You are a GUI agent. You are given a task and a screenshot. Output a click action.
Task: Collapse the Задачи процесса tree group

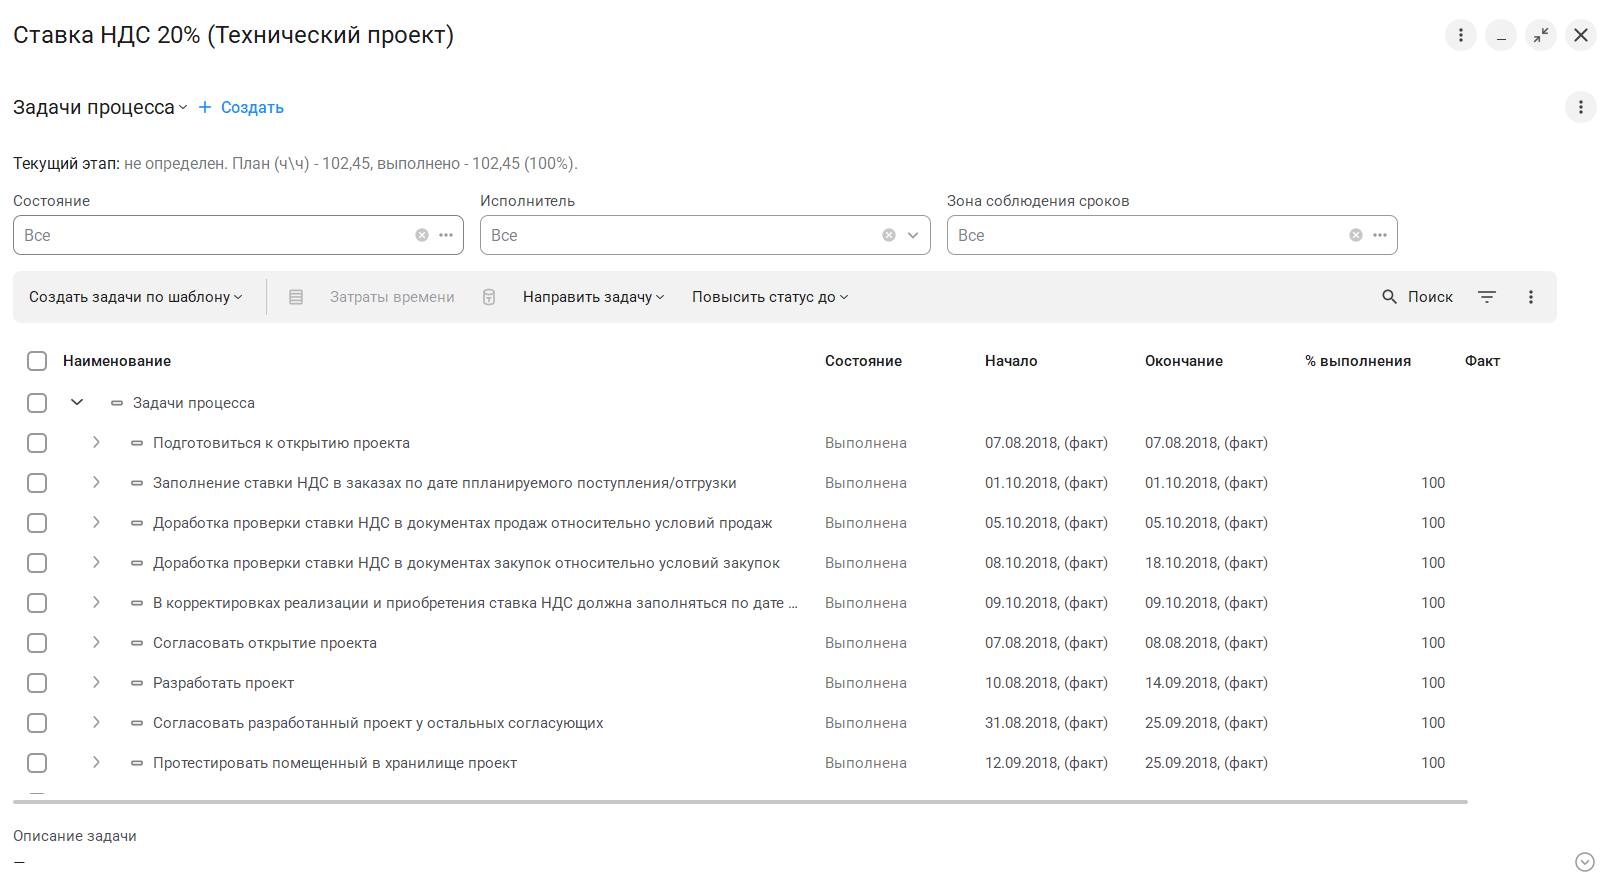[77, 402]
